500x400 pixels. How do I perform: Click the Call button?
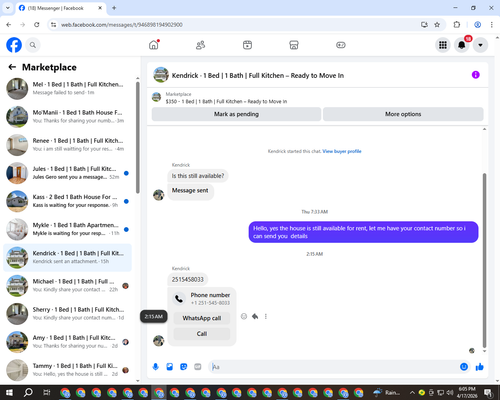[202, 334]
